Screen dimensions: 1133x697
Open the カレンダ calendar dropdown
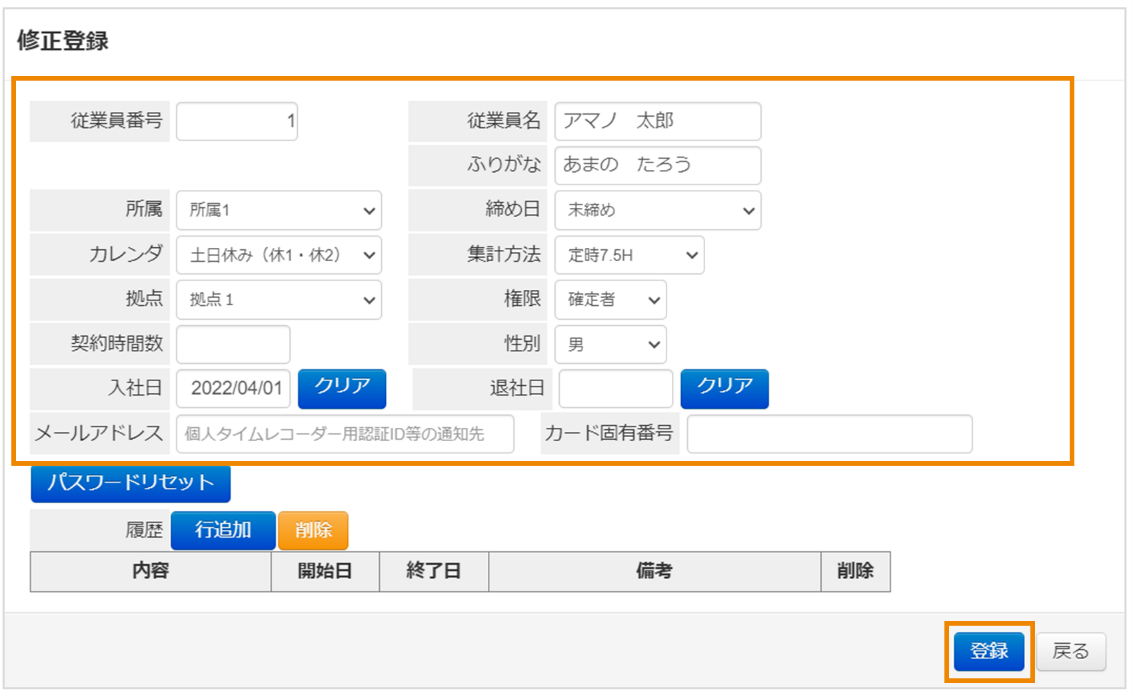pos(279,255)
